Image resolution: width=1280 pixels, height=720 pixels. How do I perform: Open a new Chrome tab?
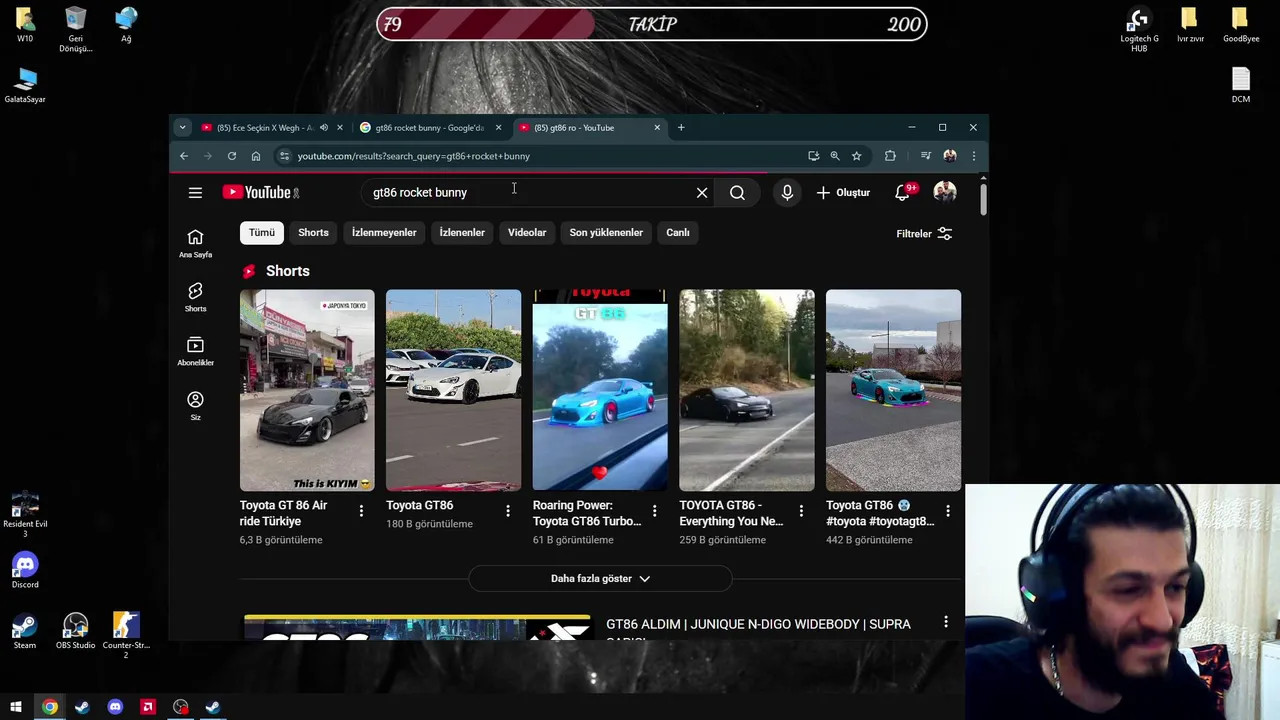click(x=681, y=127)
